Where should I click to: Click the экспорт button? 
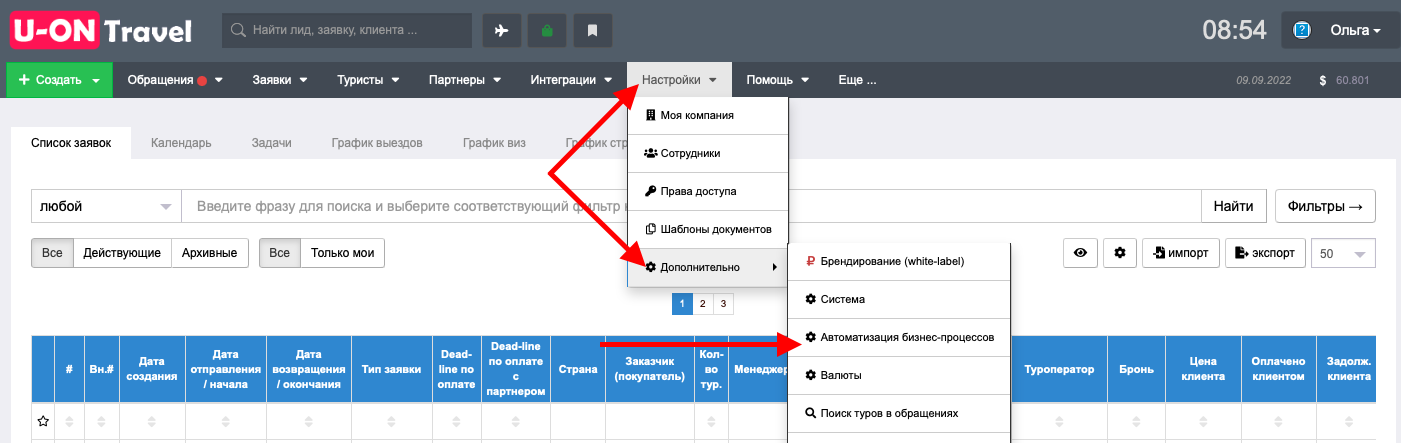(x=1266, y=253)
